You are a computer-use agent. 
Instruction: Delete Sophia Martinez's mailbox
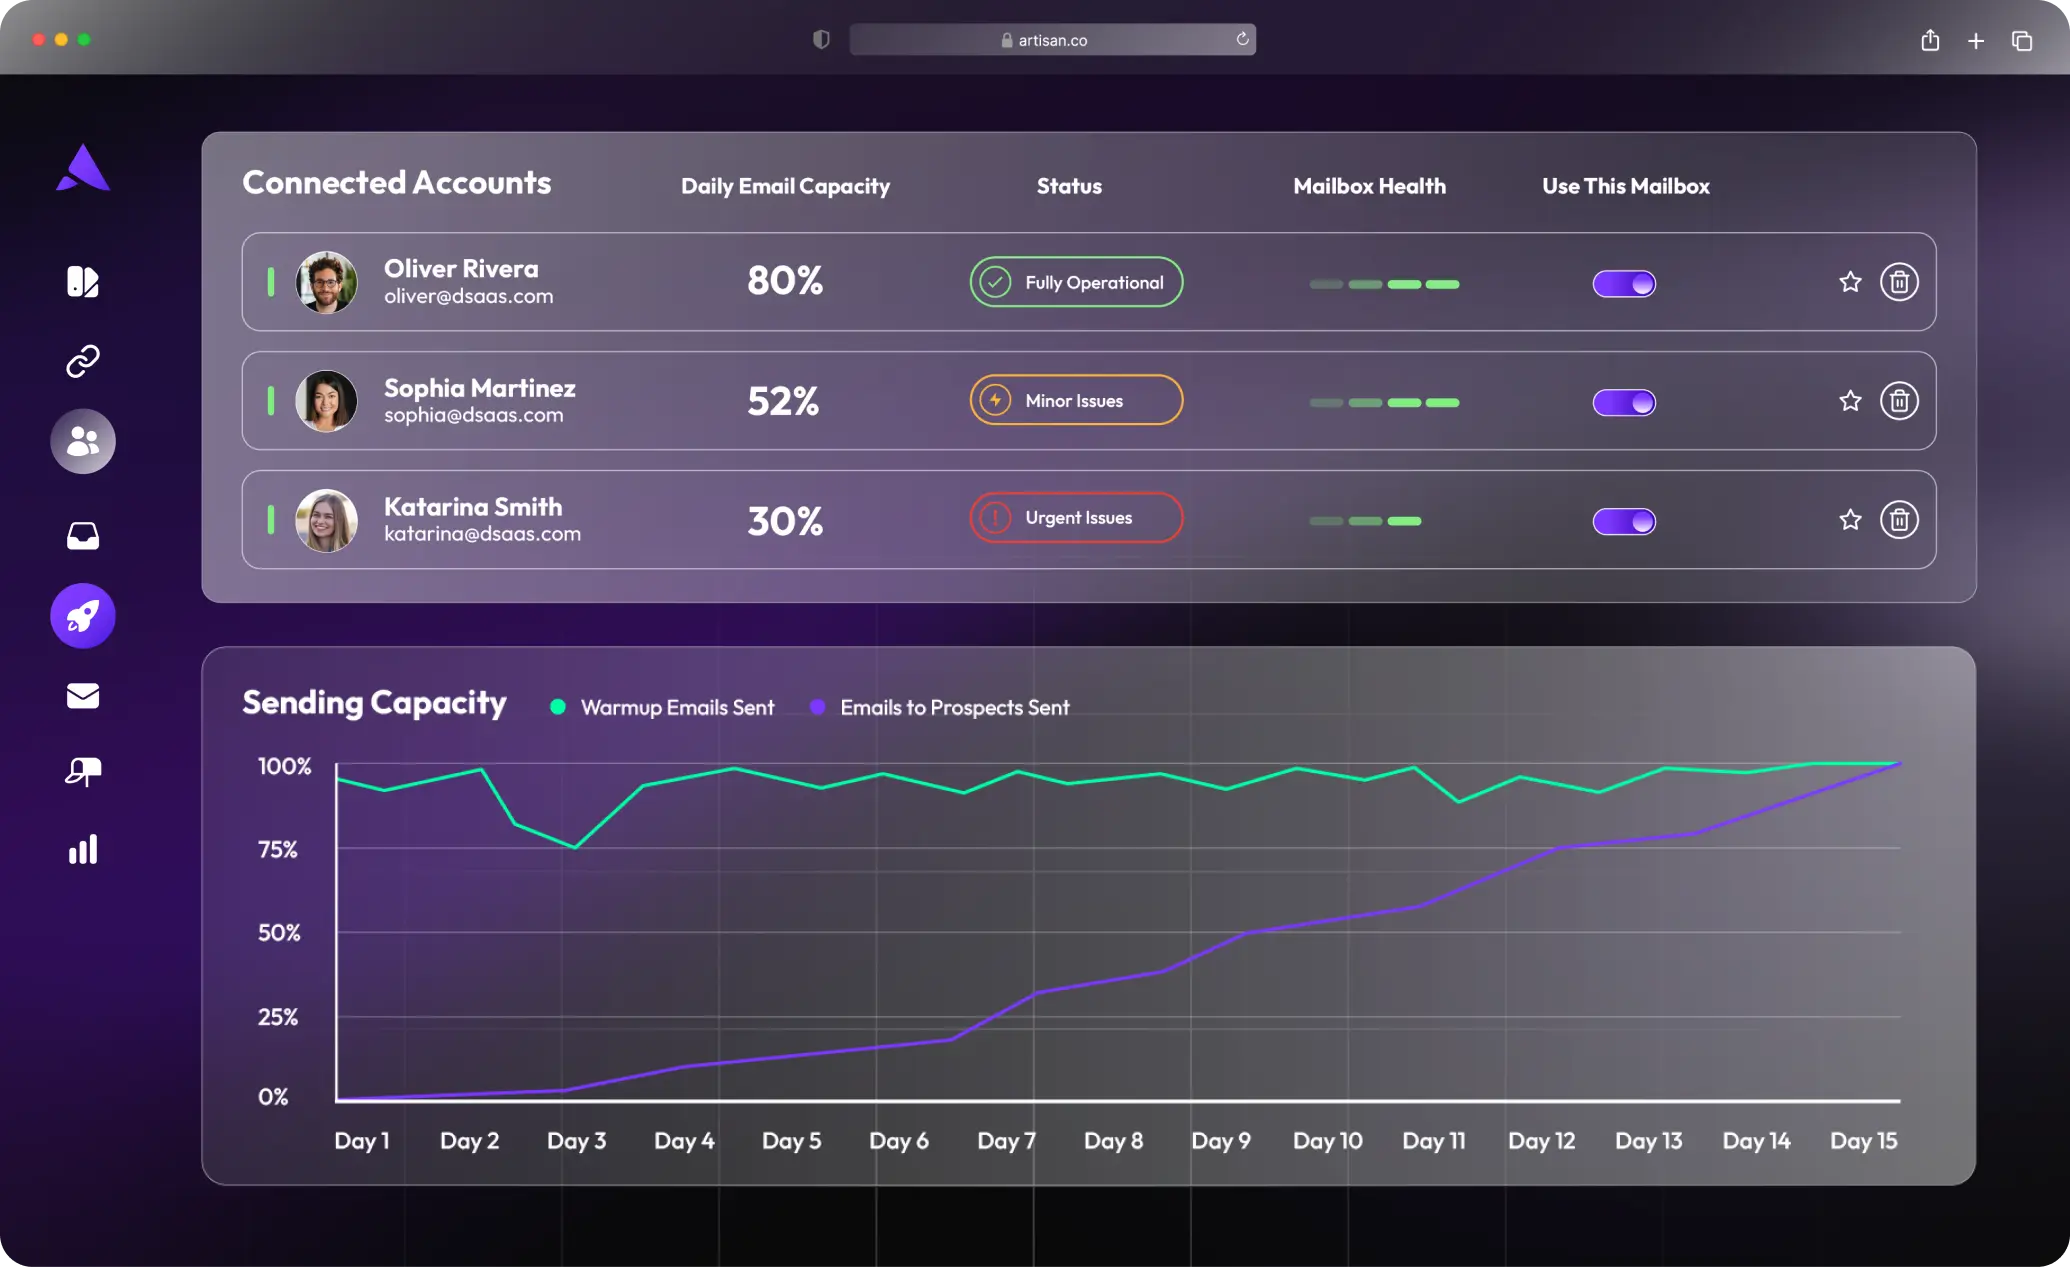coord(1899,401)
